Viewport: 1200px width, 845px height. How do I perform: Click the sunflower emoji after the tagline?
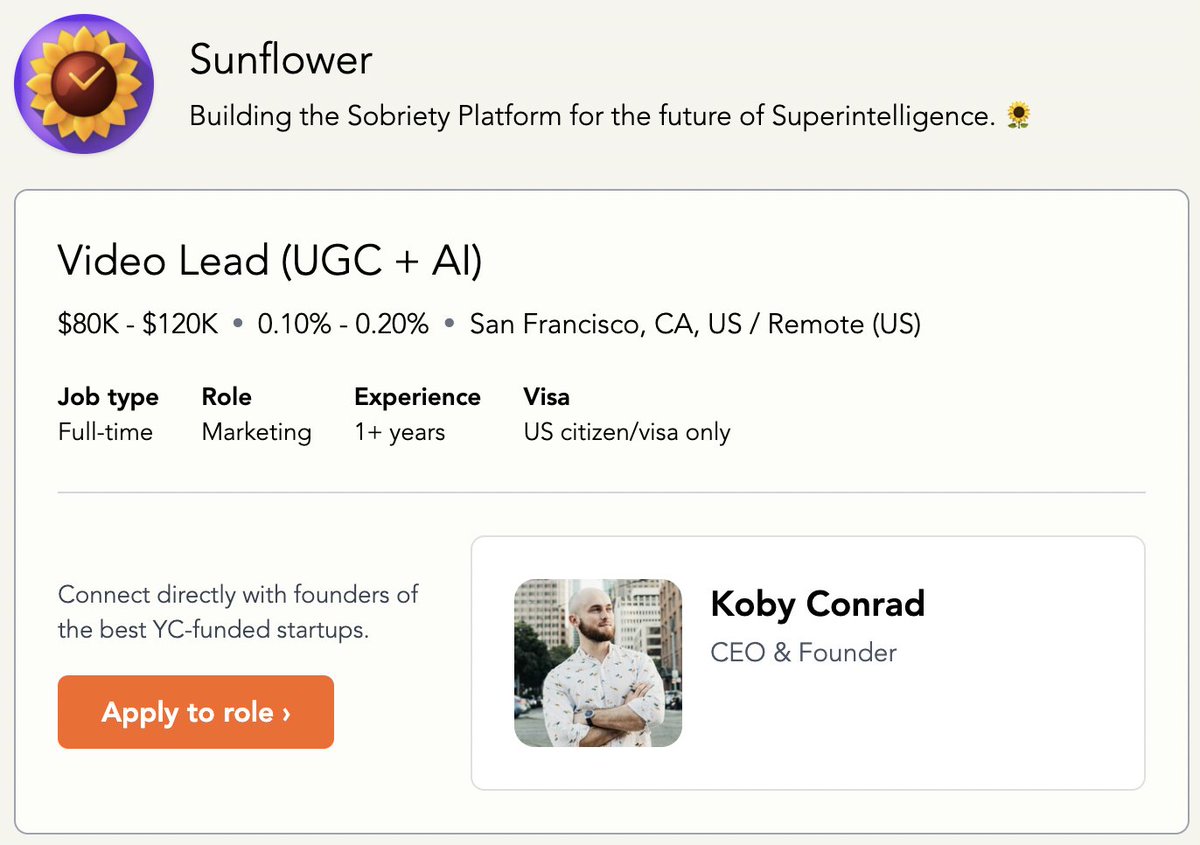pyautogui.click(x=1018, y=117)
